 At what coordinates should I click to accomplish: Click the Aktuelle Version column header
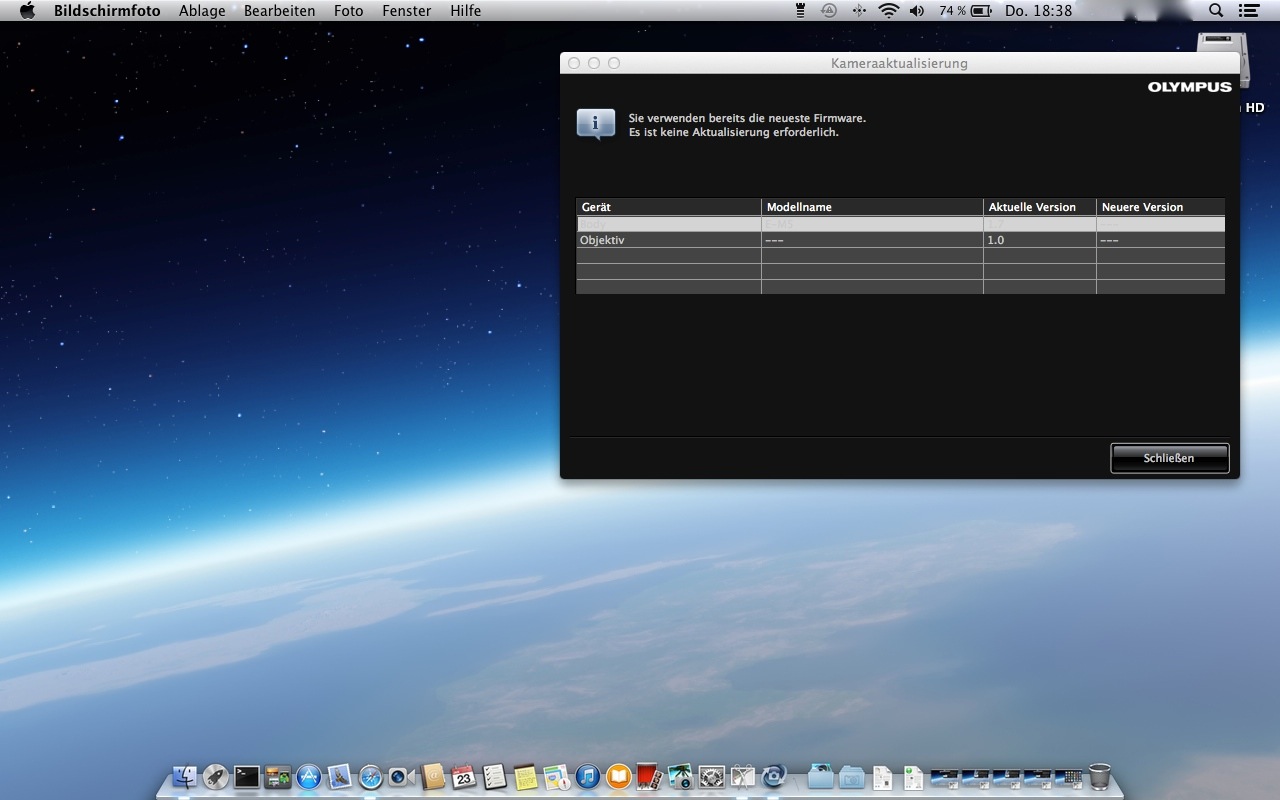click(x=1038, y=207)
